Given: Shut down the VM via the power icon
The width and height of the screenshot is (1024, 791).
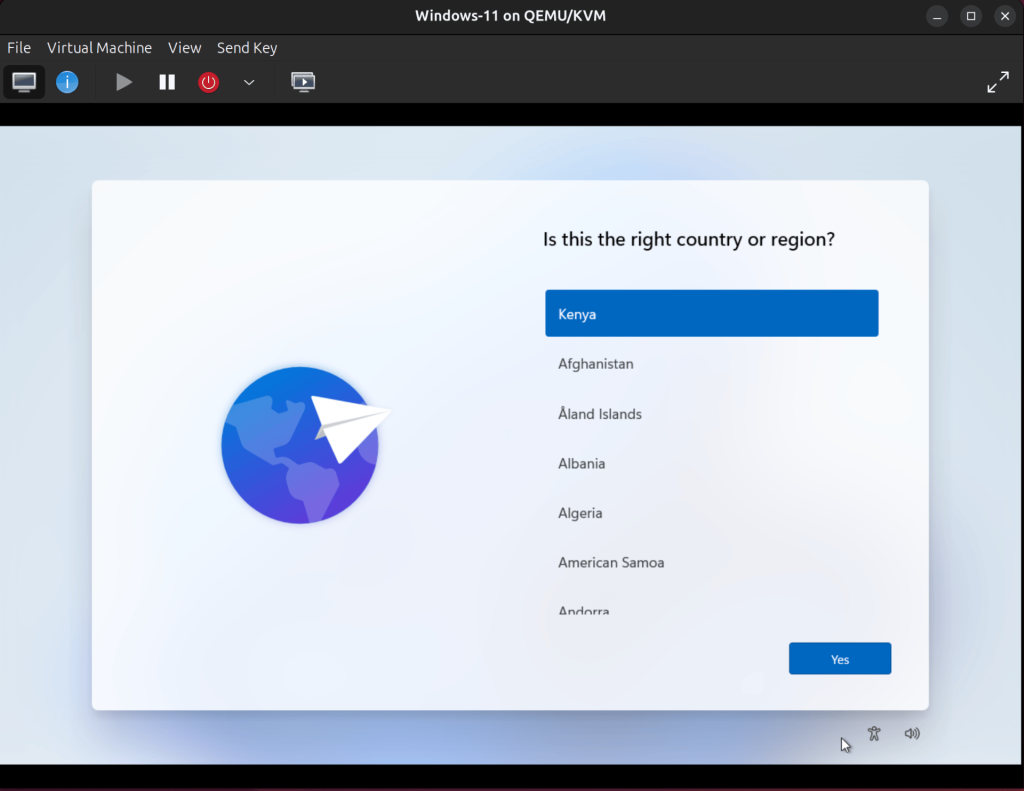Looking at the screenshot, I should pyautogui.click(x=208, y=81).
